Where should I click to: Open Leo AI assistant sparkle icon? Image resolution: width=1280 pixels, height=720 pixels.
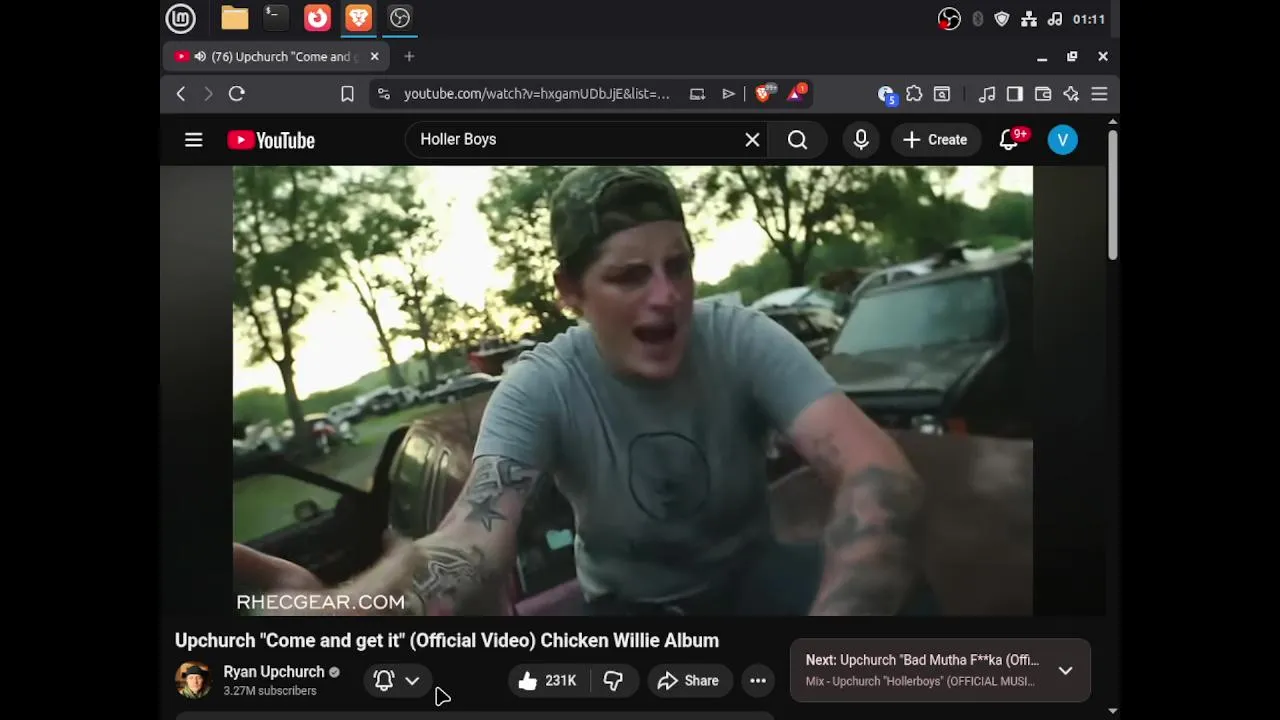click(1071, 94)
